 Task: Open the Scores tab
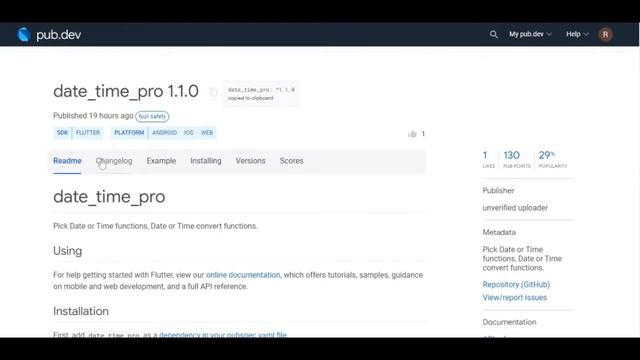pyautogui.click(x=291, y=161)
